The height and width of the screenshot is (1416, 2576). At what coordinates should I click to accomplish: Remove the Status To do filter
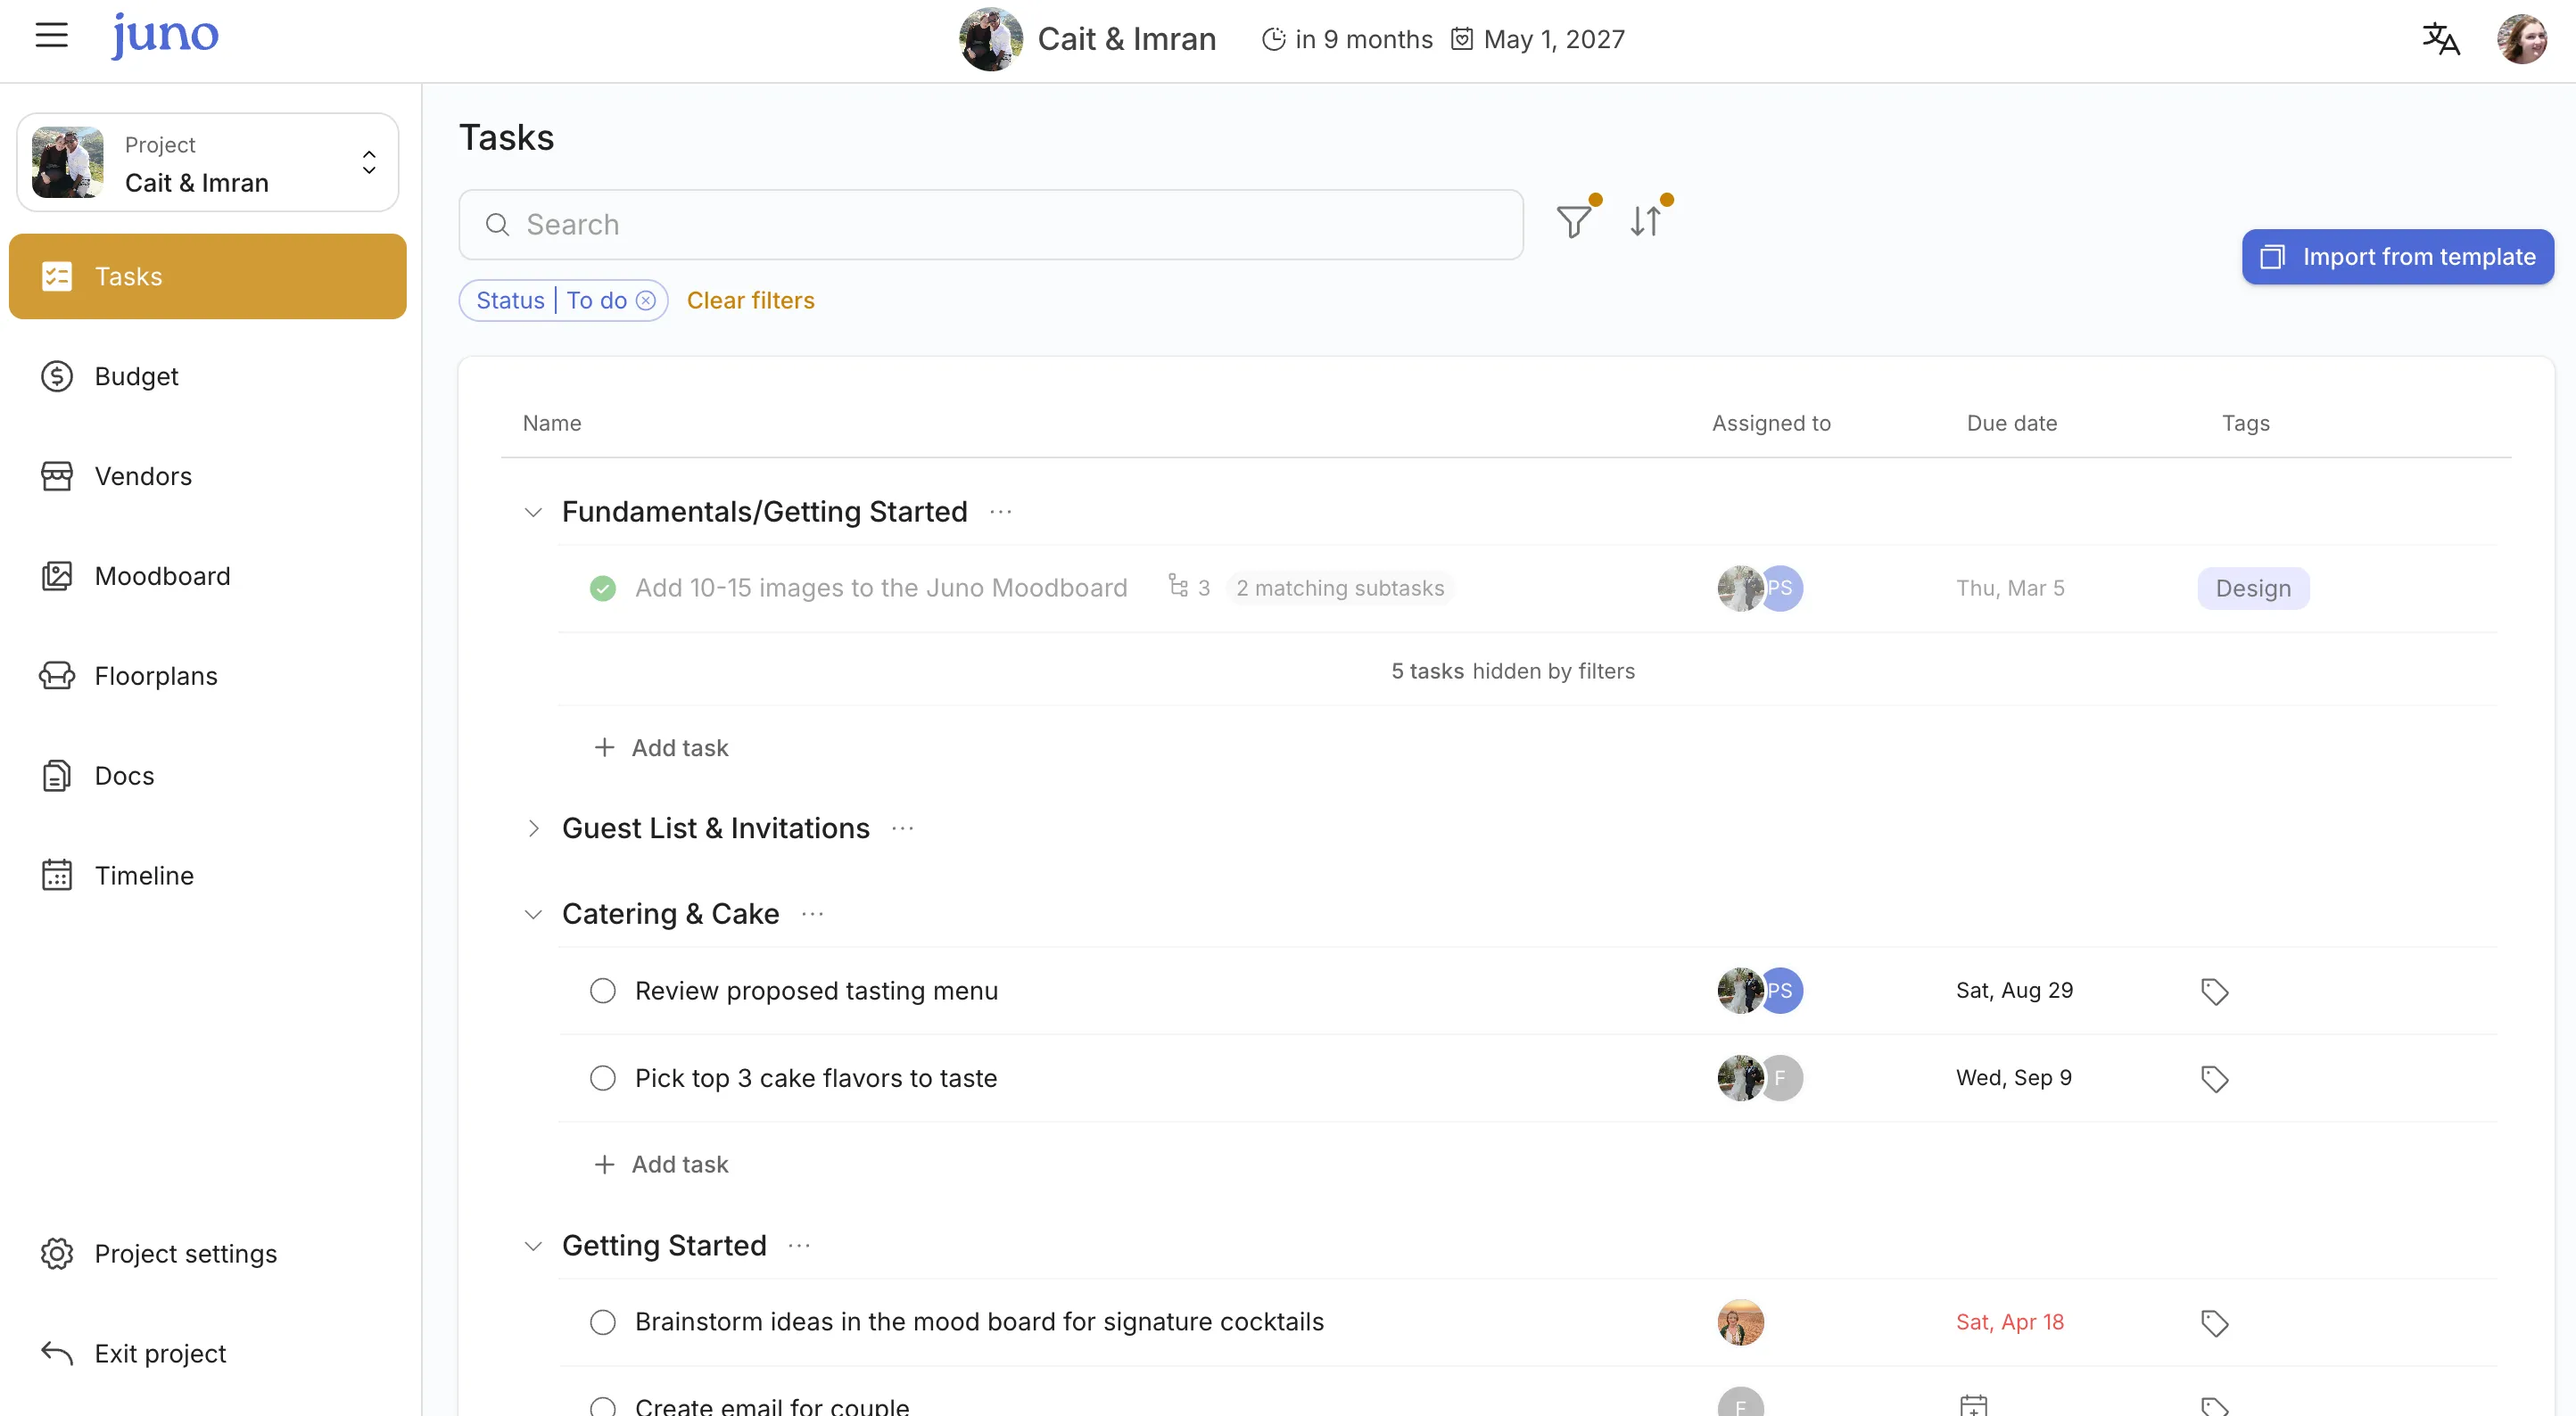(646, 300)
